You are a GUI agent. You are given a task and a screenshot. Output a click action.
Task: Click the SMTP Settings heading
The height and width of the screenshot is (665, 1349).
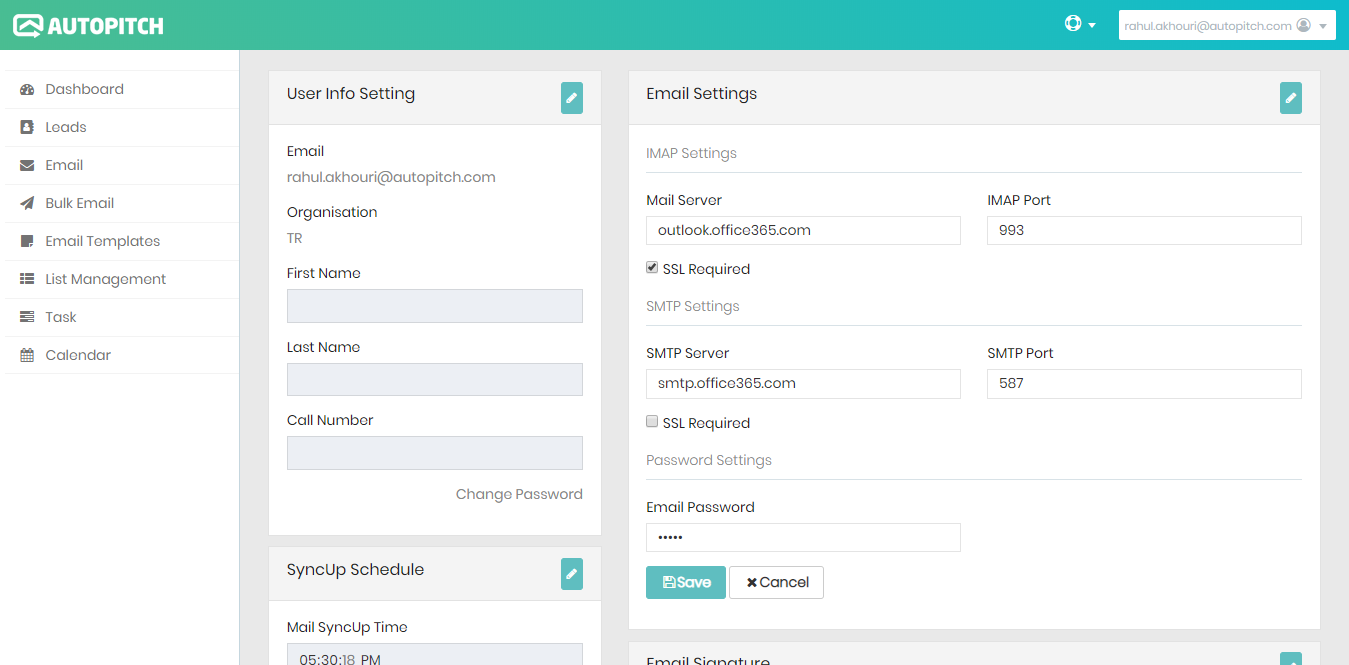(693, 306)
